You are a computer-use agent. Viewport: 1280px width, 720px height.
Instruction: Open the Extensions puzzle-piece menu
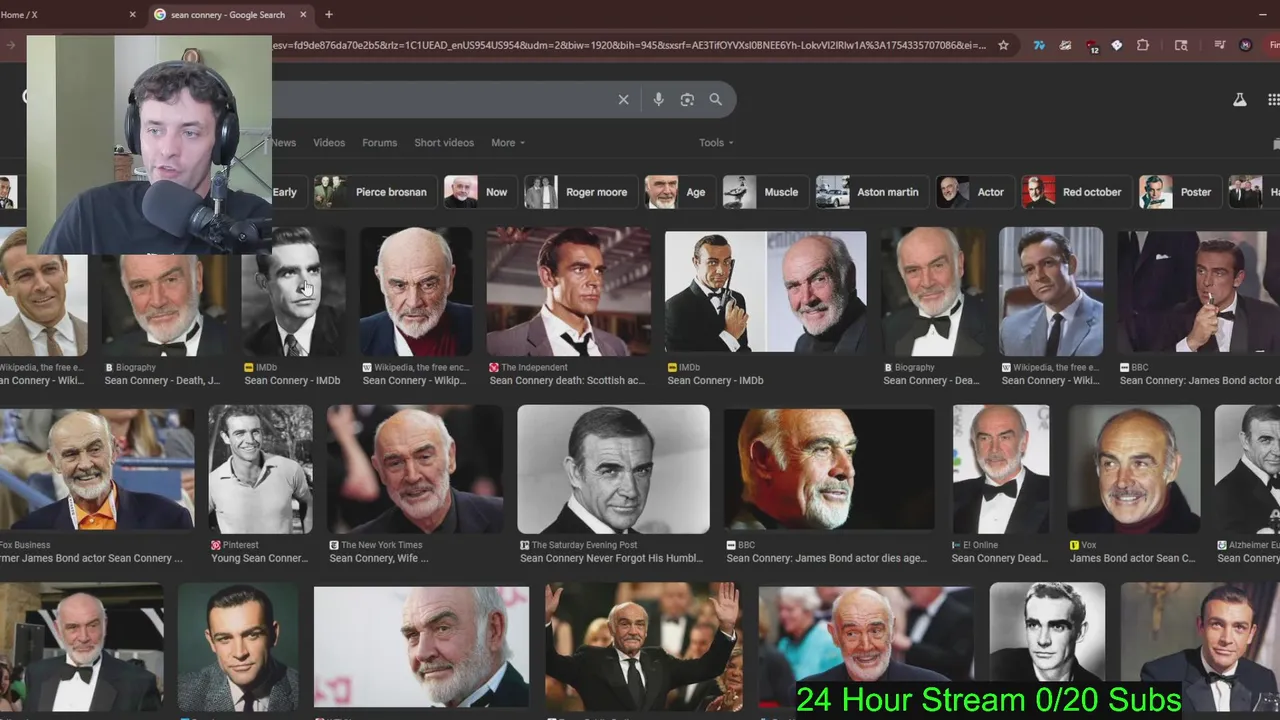coord(1143,45)
